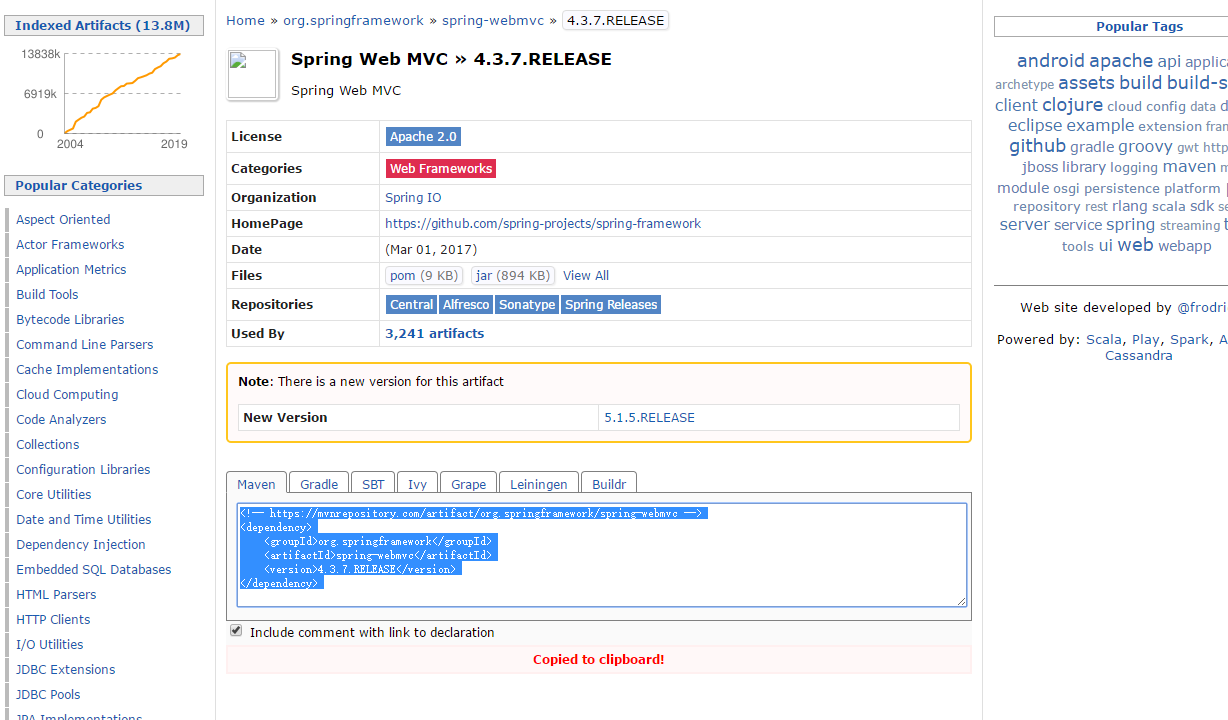Open Application Metrics category
Image resolution: width=1228 pixels, height=720 pixels.
pyautogui.click(x=71, y=270)
